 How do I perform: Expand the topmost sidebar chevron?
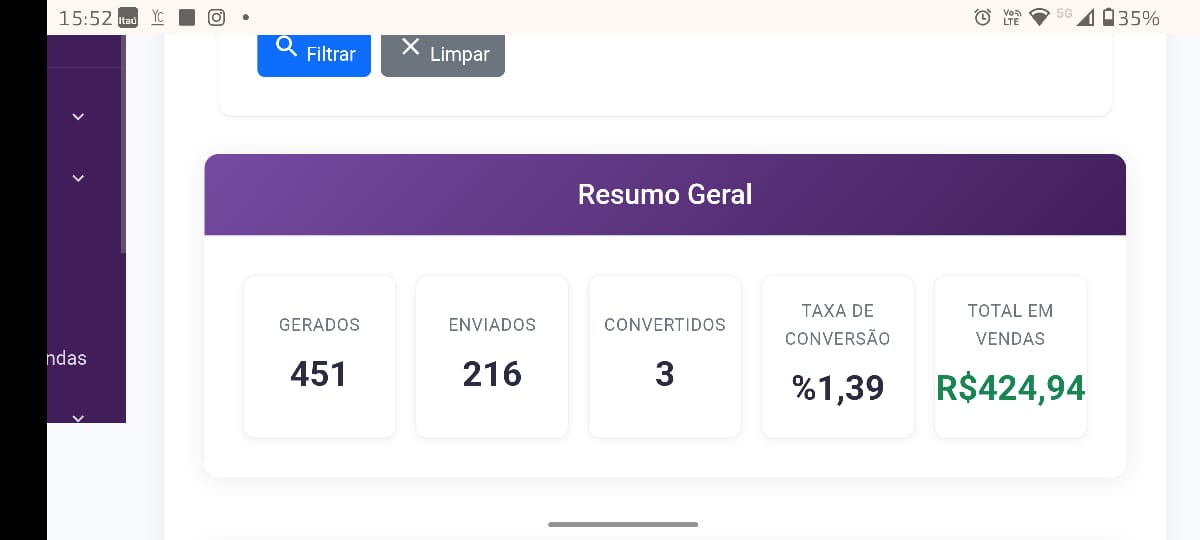coord(78,117)
